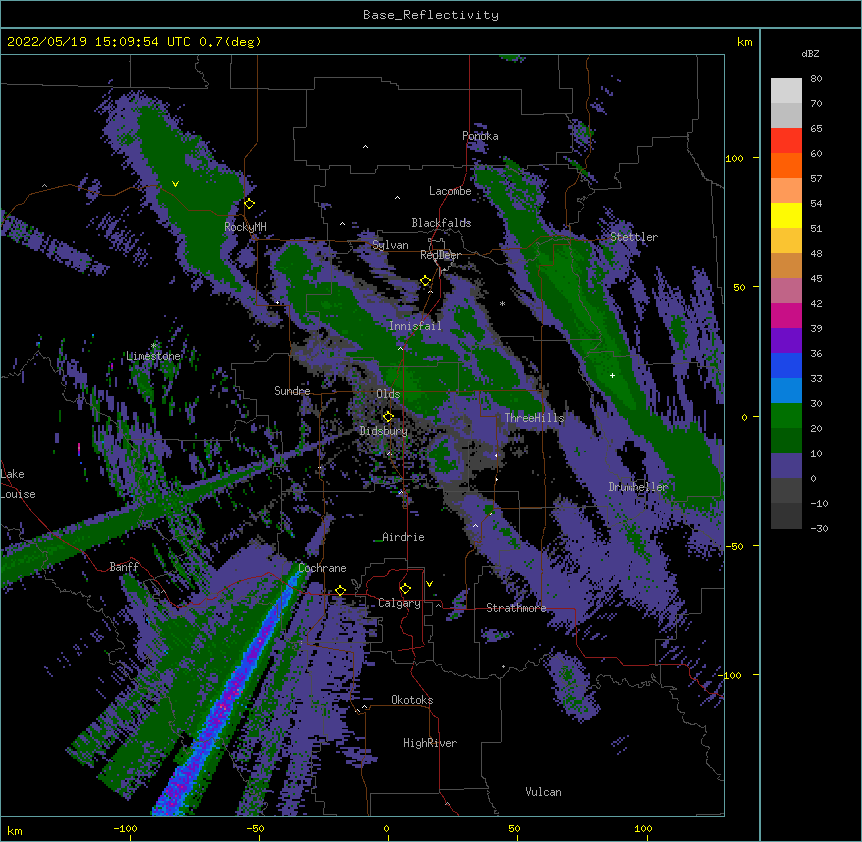
Task: Select the yellow swatch between 54 and 51 dBZ
Action: click(x=786, y=215)
